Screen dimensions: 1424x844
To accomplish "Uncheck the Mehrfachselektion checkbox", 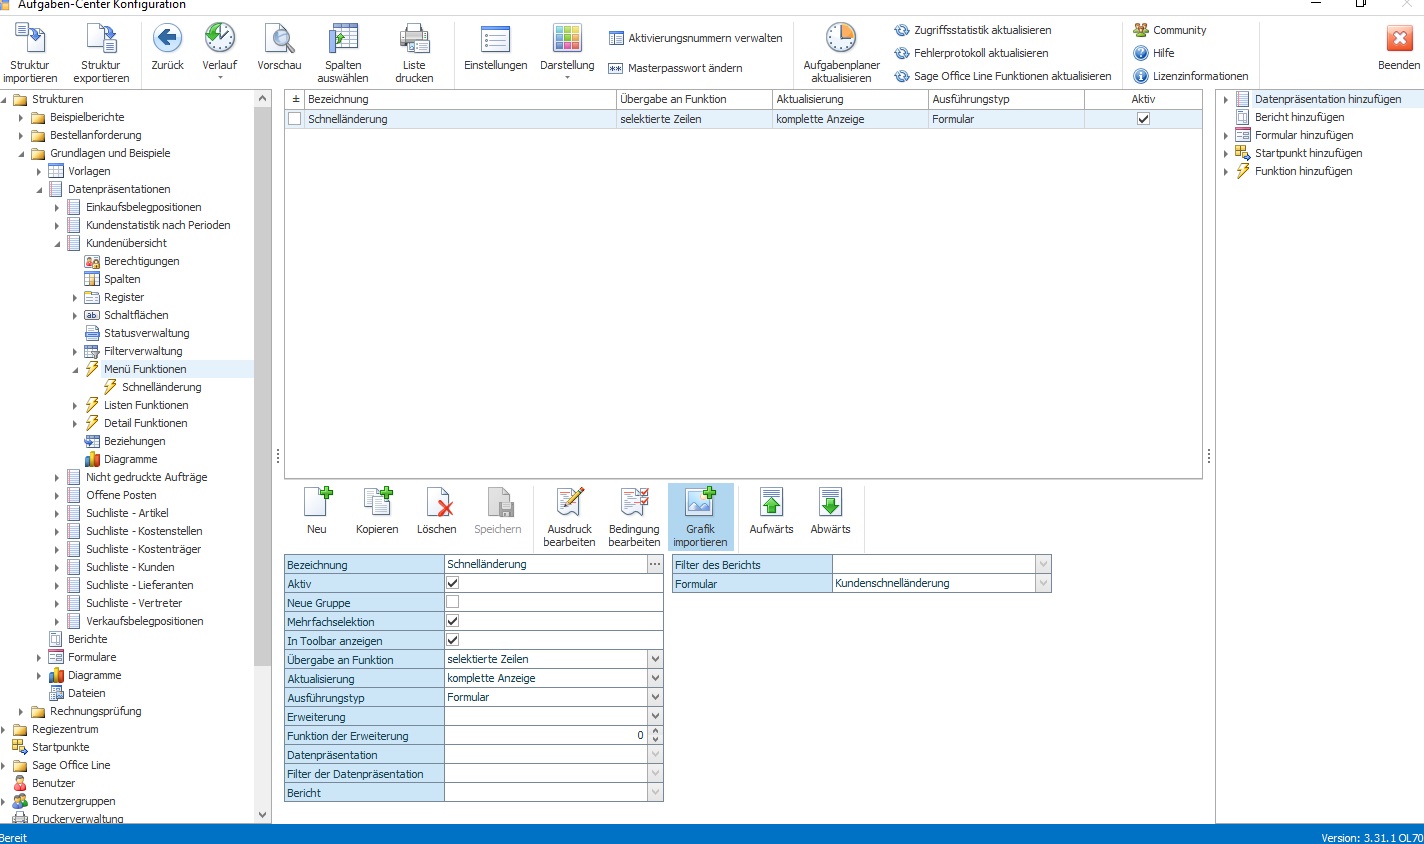I will pos(452,621).
